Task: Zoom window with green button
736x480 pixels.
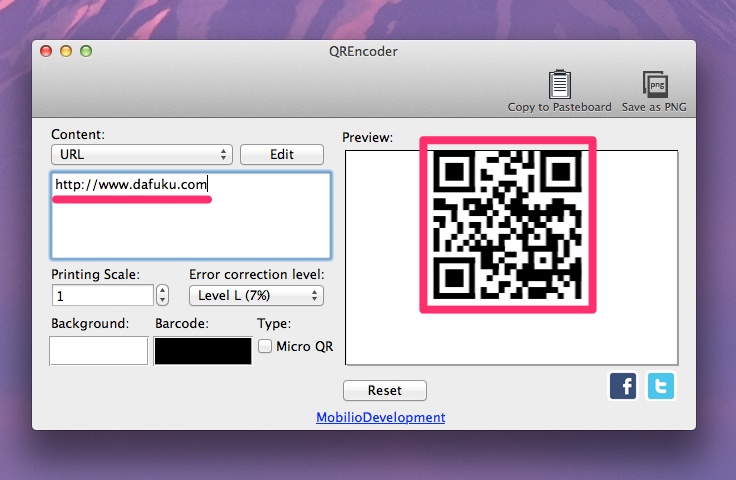Action: click(86, 51)
